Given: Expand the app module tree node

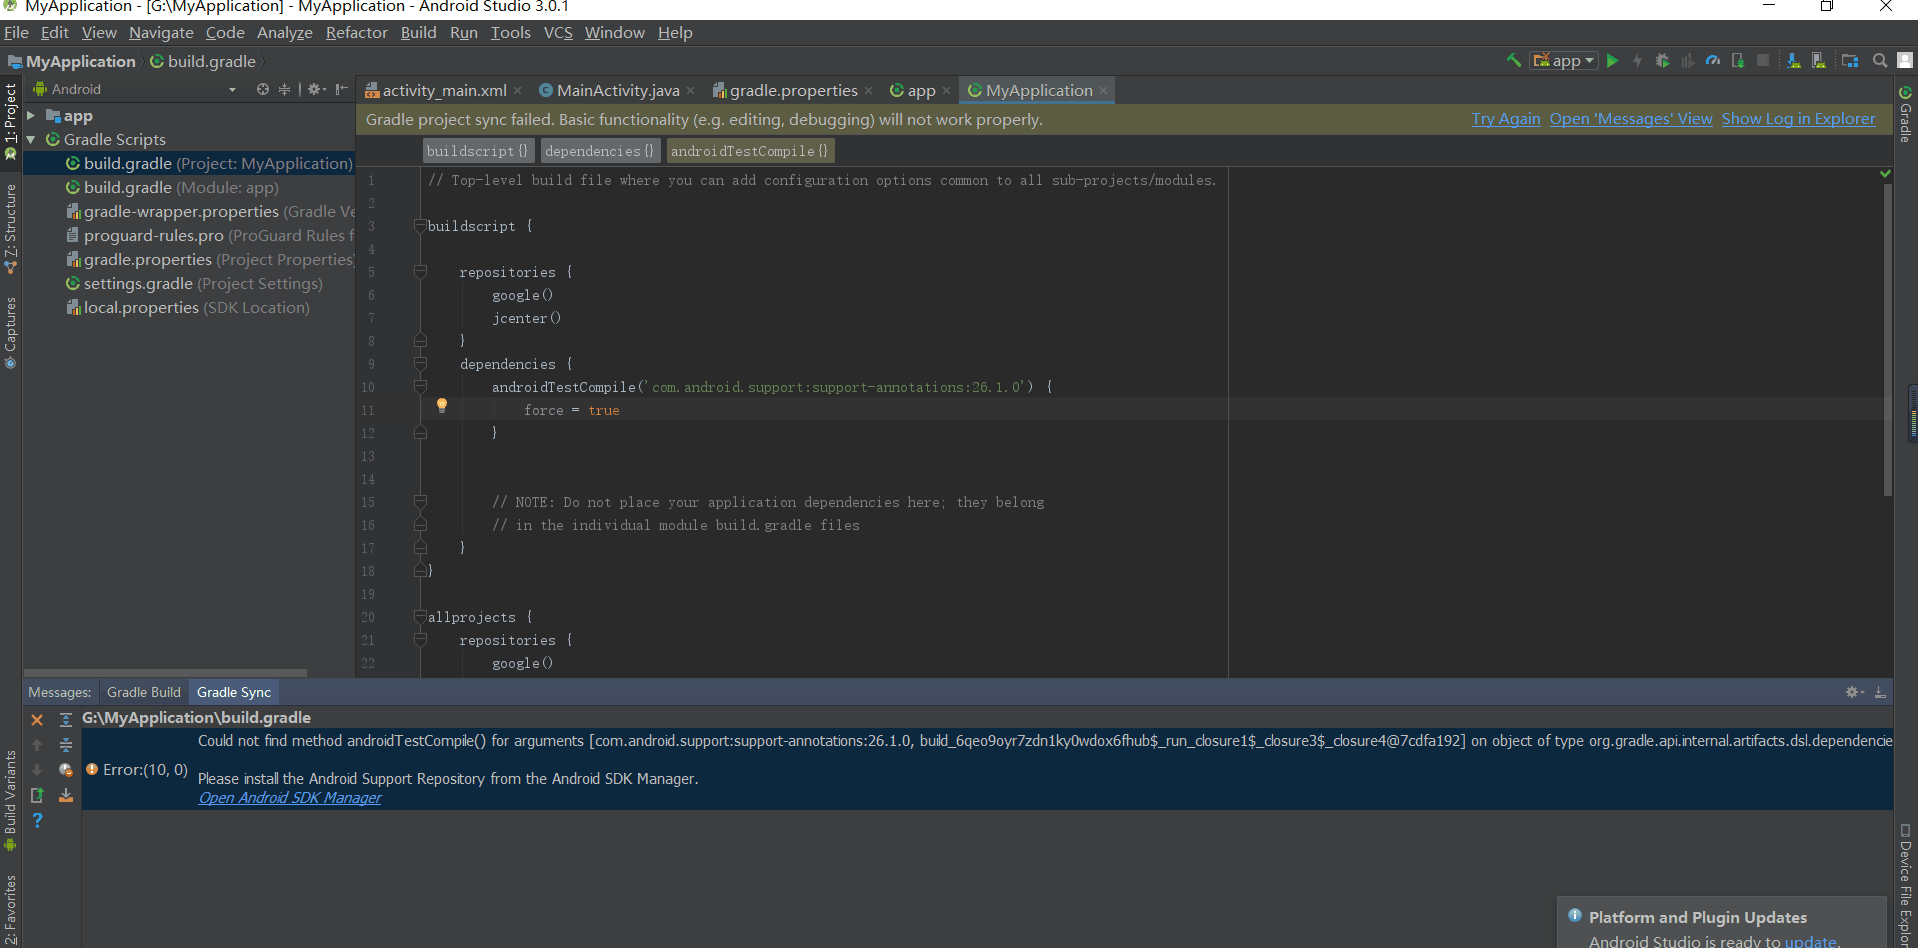Looking at the screenshot, I should point(31,116).
